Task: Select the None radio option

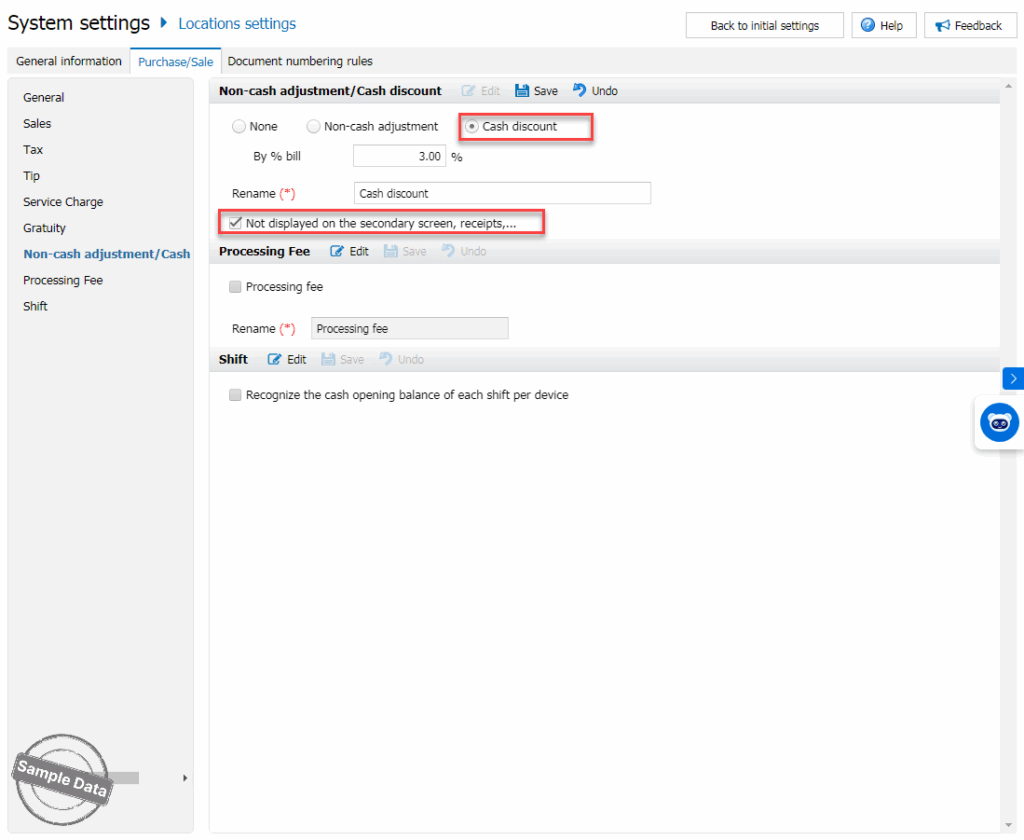Action: (239, 127)
